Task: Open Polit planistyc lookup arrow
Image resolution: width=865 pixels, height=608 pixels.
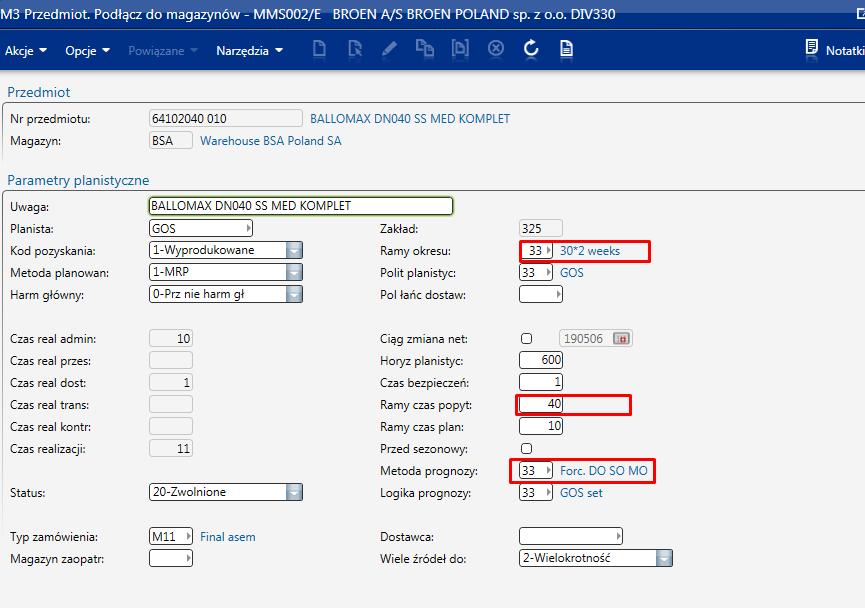Action: tap(548, 273)
